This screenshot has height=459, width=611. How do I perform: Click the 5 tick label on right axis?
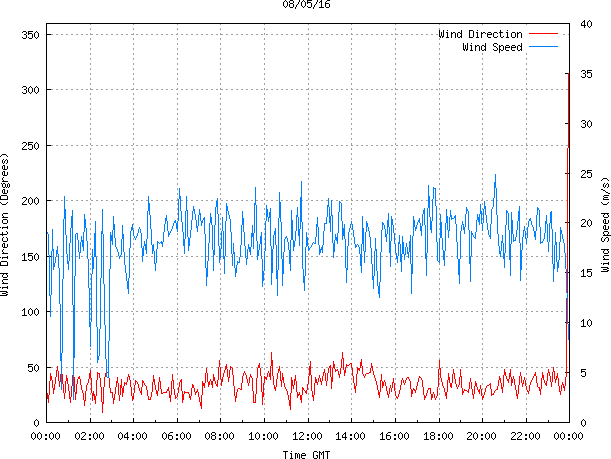583,373
